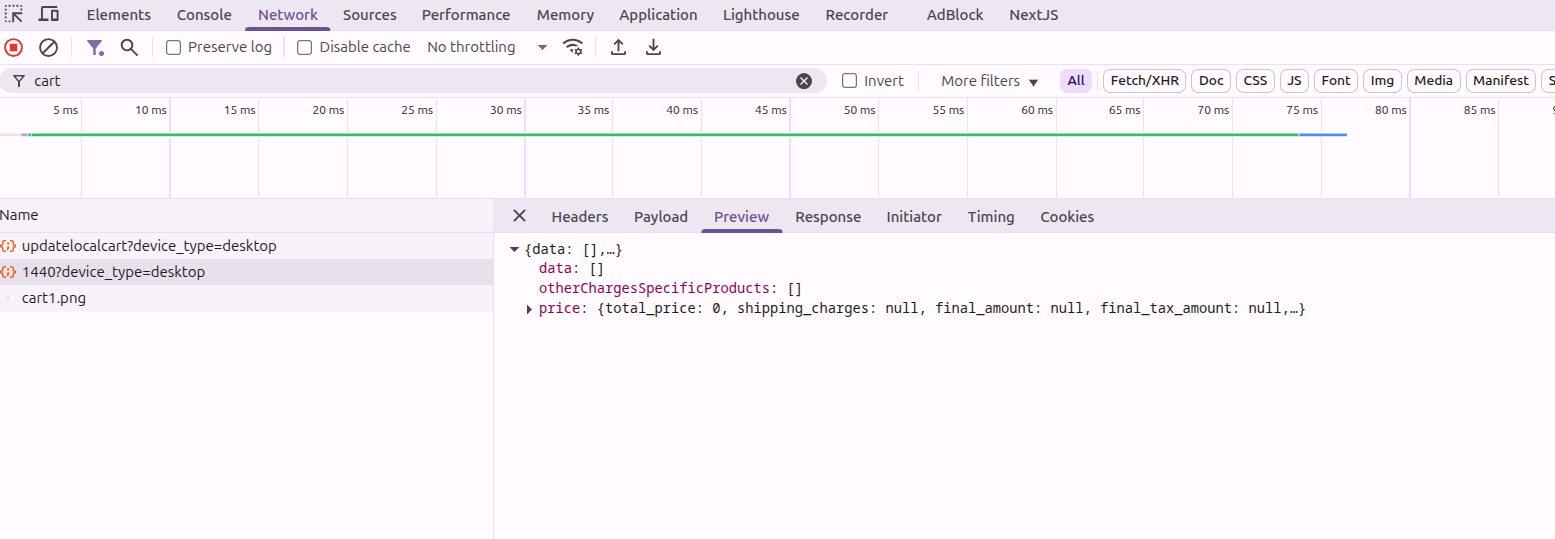Stop recording the network log
Image resolution: width=1555 pixels, height=539 pixels.
tap(14, 47)
